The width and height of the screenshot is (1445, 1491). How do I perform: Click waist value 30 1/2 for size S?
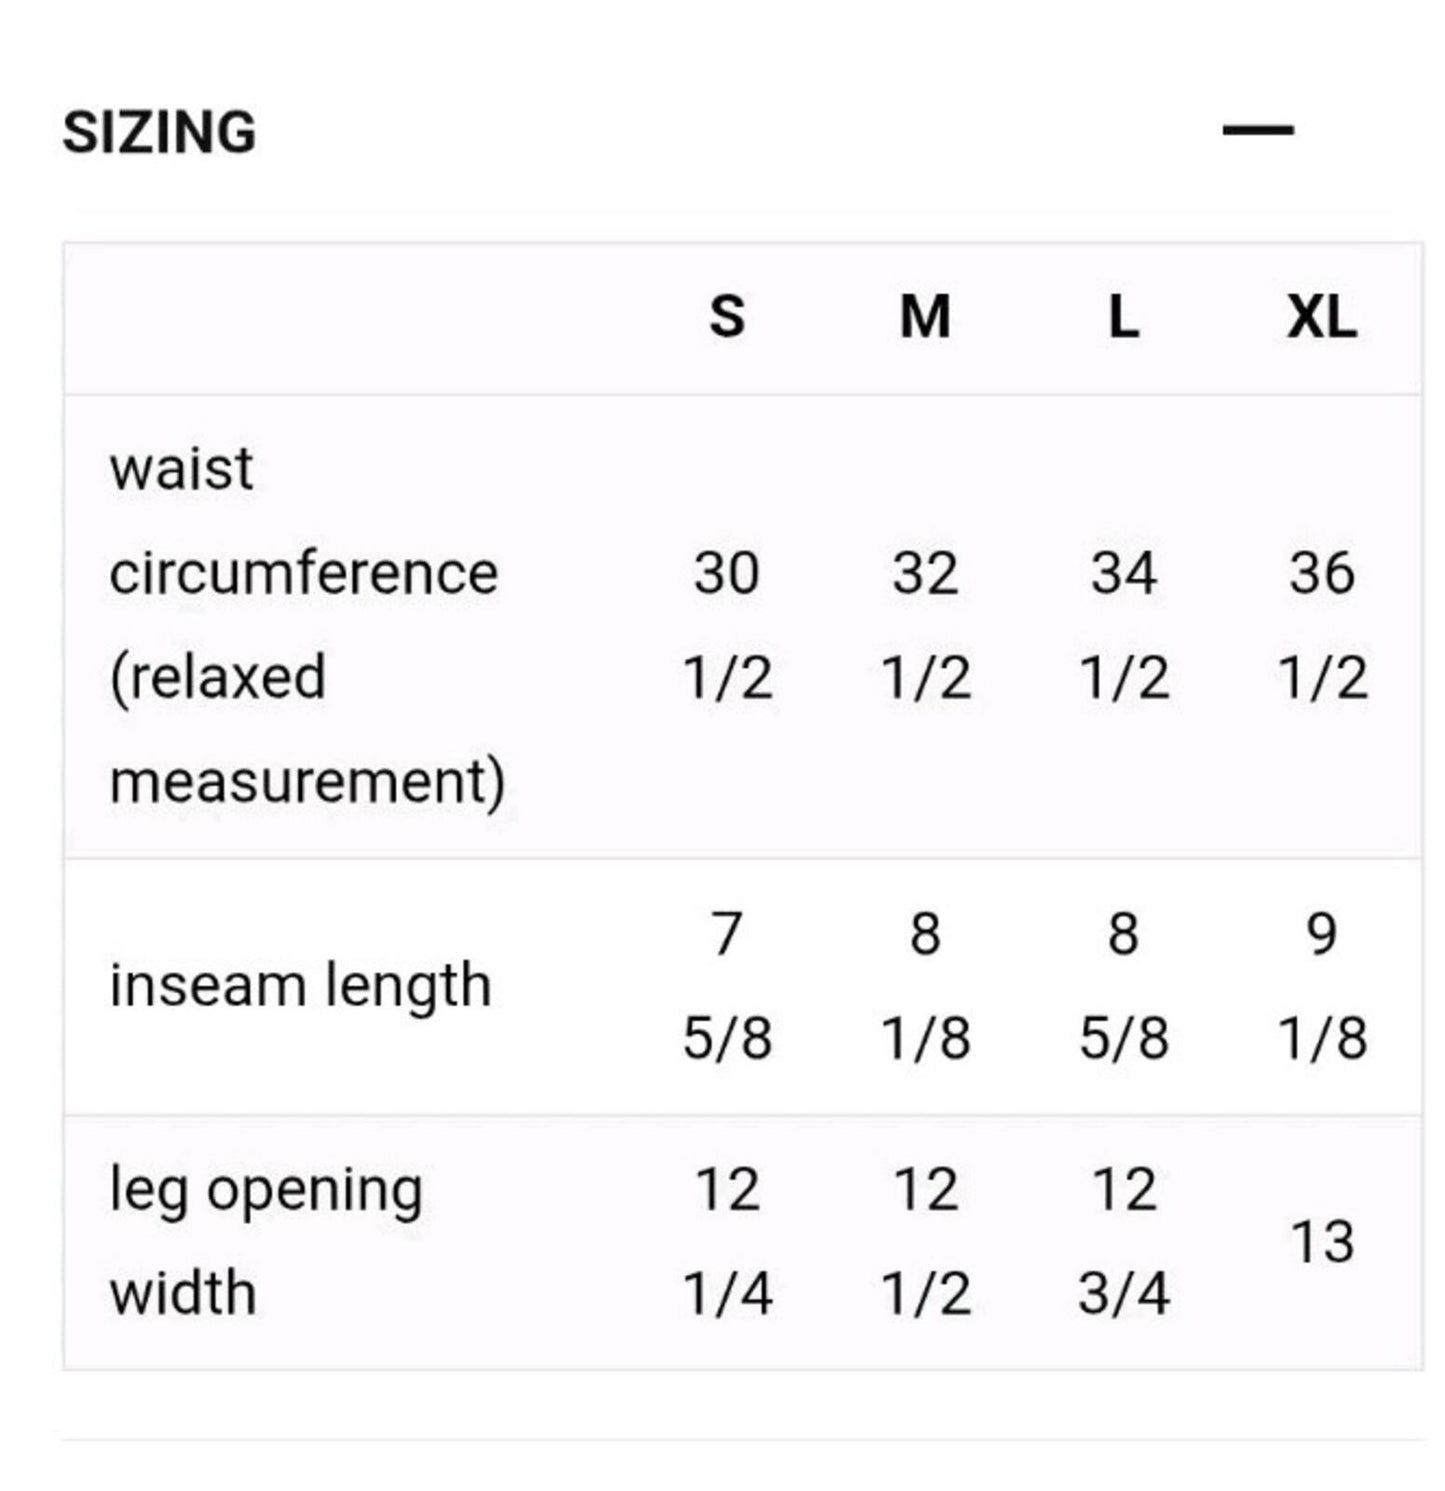pos(727,625)
